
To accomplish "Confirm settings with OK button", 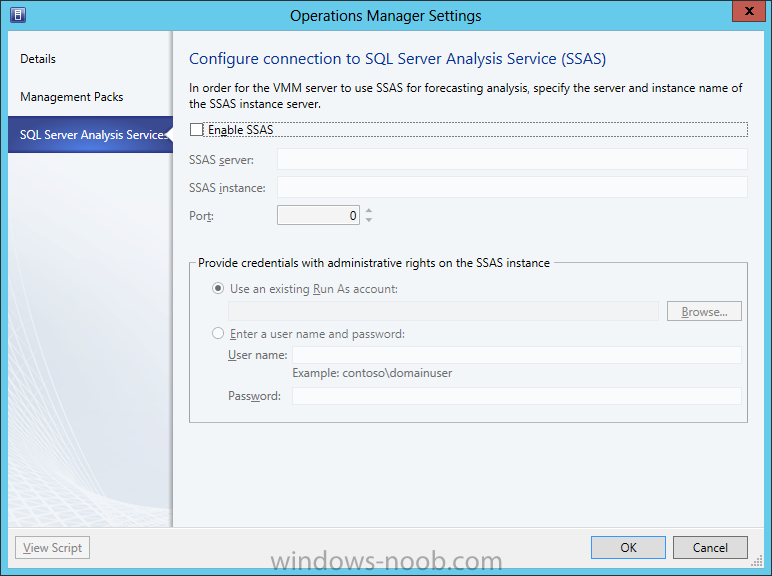I will tap(628, 547).
